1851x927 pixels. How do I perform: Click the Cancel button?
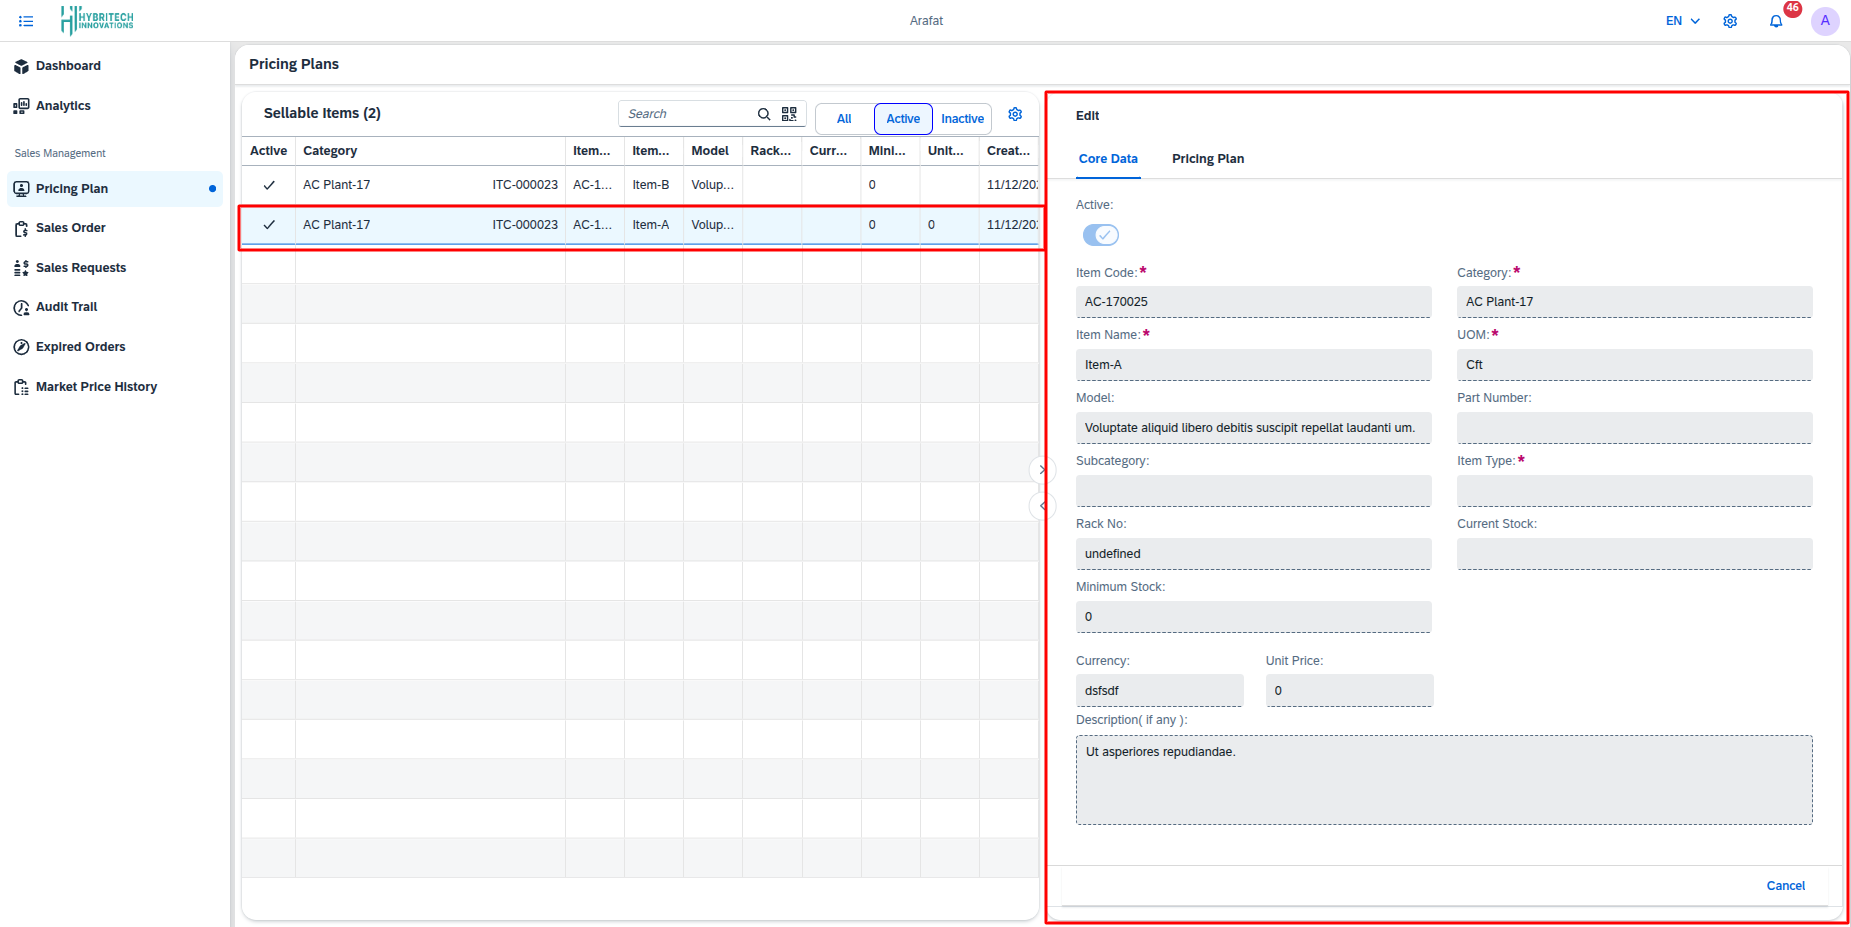pyautogui.click(x=1785, y=885)
